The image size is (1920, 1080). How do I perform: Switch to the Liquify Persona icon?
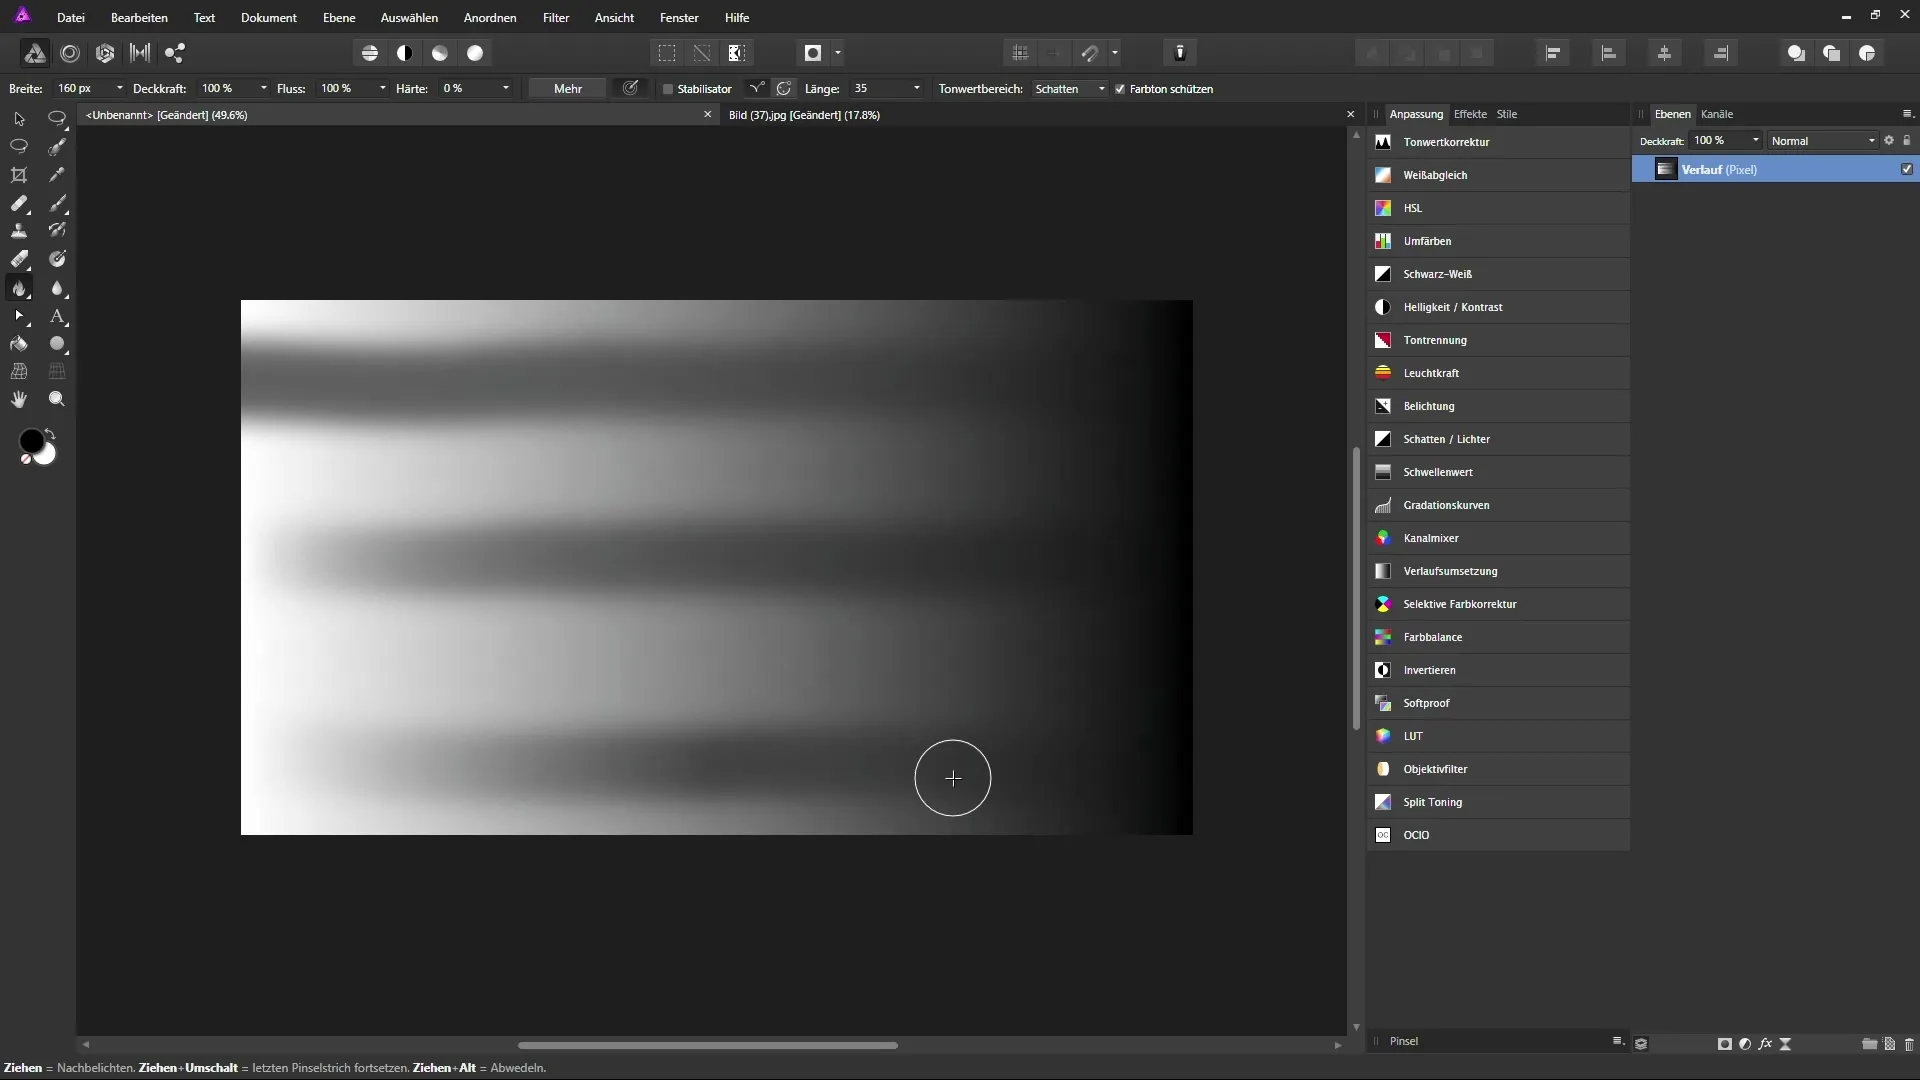pyautogui.click(x=70, y=53)
